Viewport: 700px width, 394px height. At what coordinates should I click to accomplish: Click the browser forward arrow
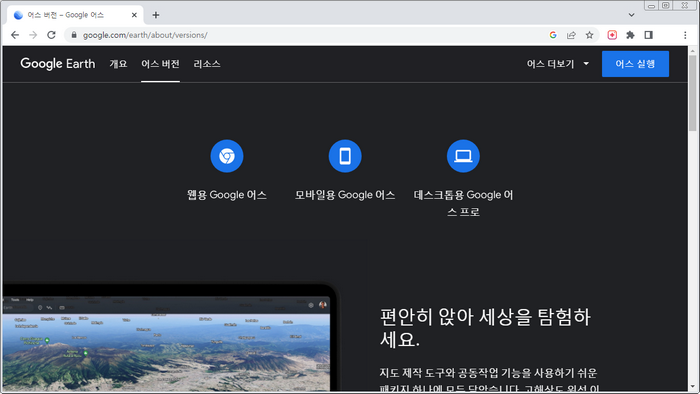pos(33,35)
